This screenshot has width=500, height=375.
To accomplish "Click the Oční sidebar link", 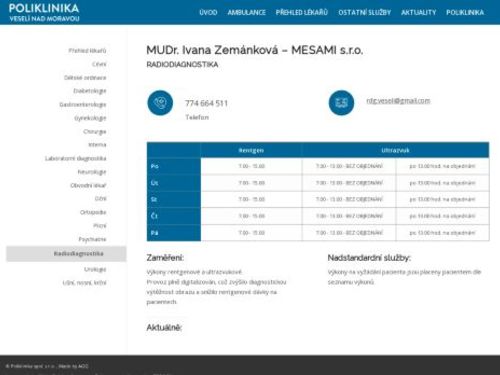I will (100, 199).
